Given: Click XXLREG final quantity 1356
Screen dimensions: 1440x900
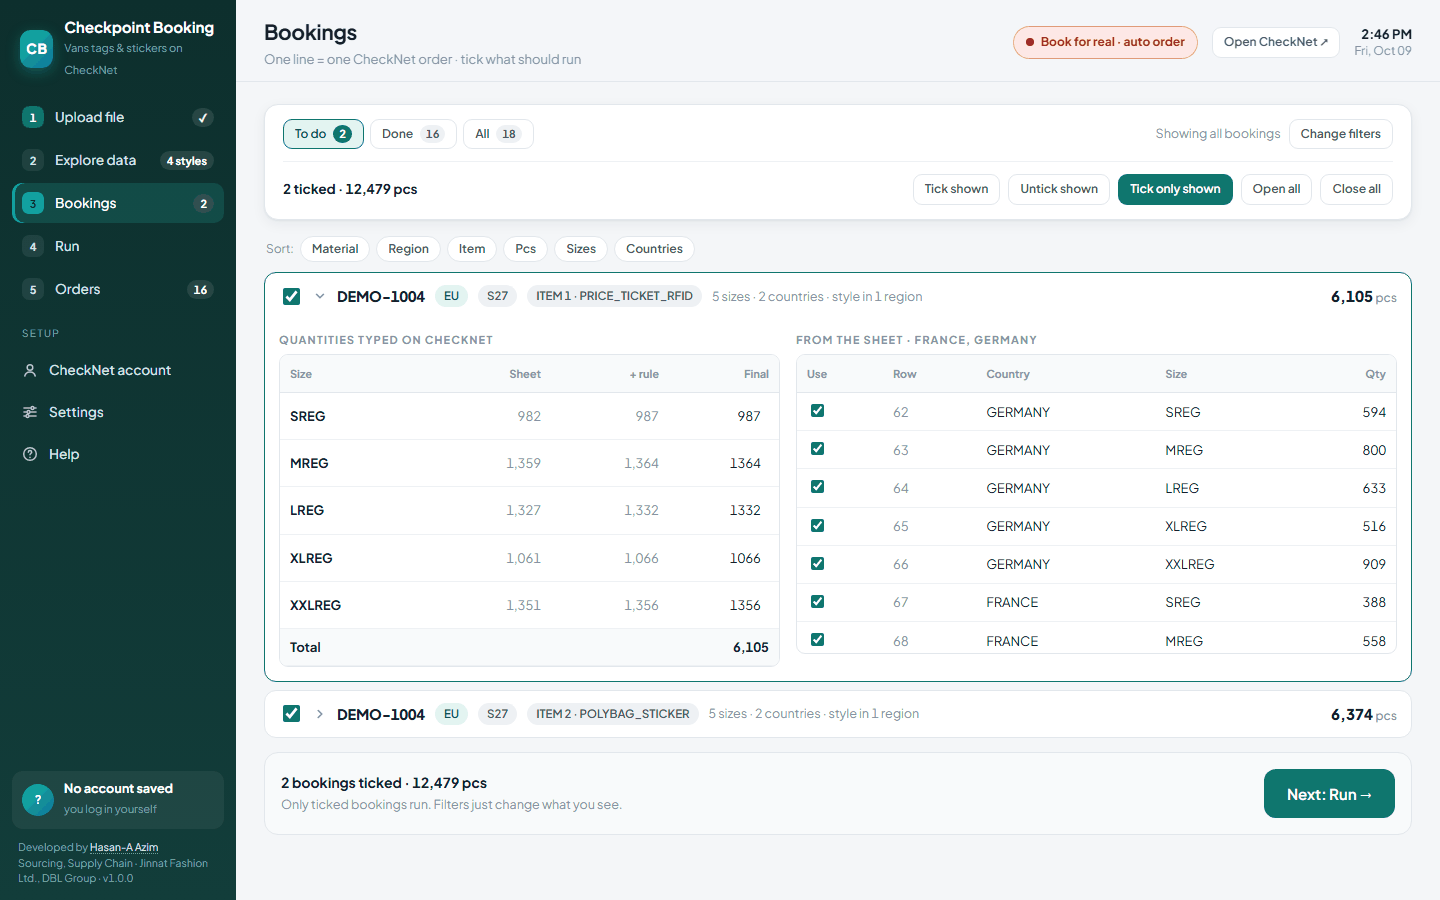Looking at the screenshot, I should (x=745, y=605).
